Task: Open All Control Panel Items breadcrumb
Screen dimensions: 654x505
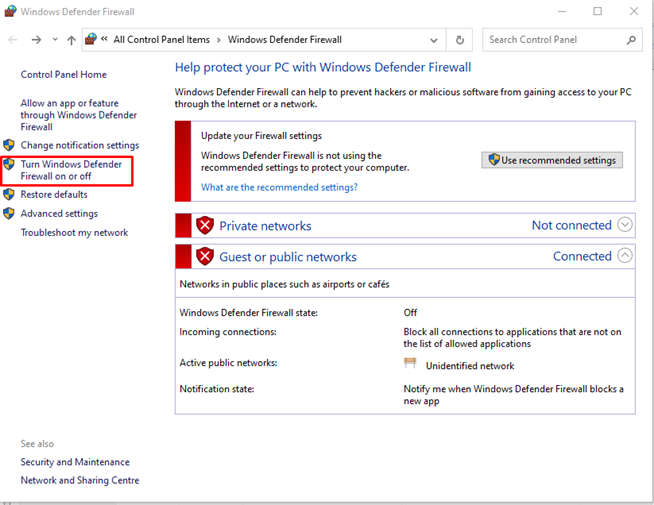Action: click(161, 40)
